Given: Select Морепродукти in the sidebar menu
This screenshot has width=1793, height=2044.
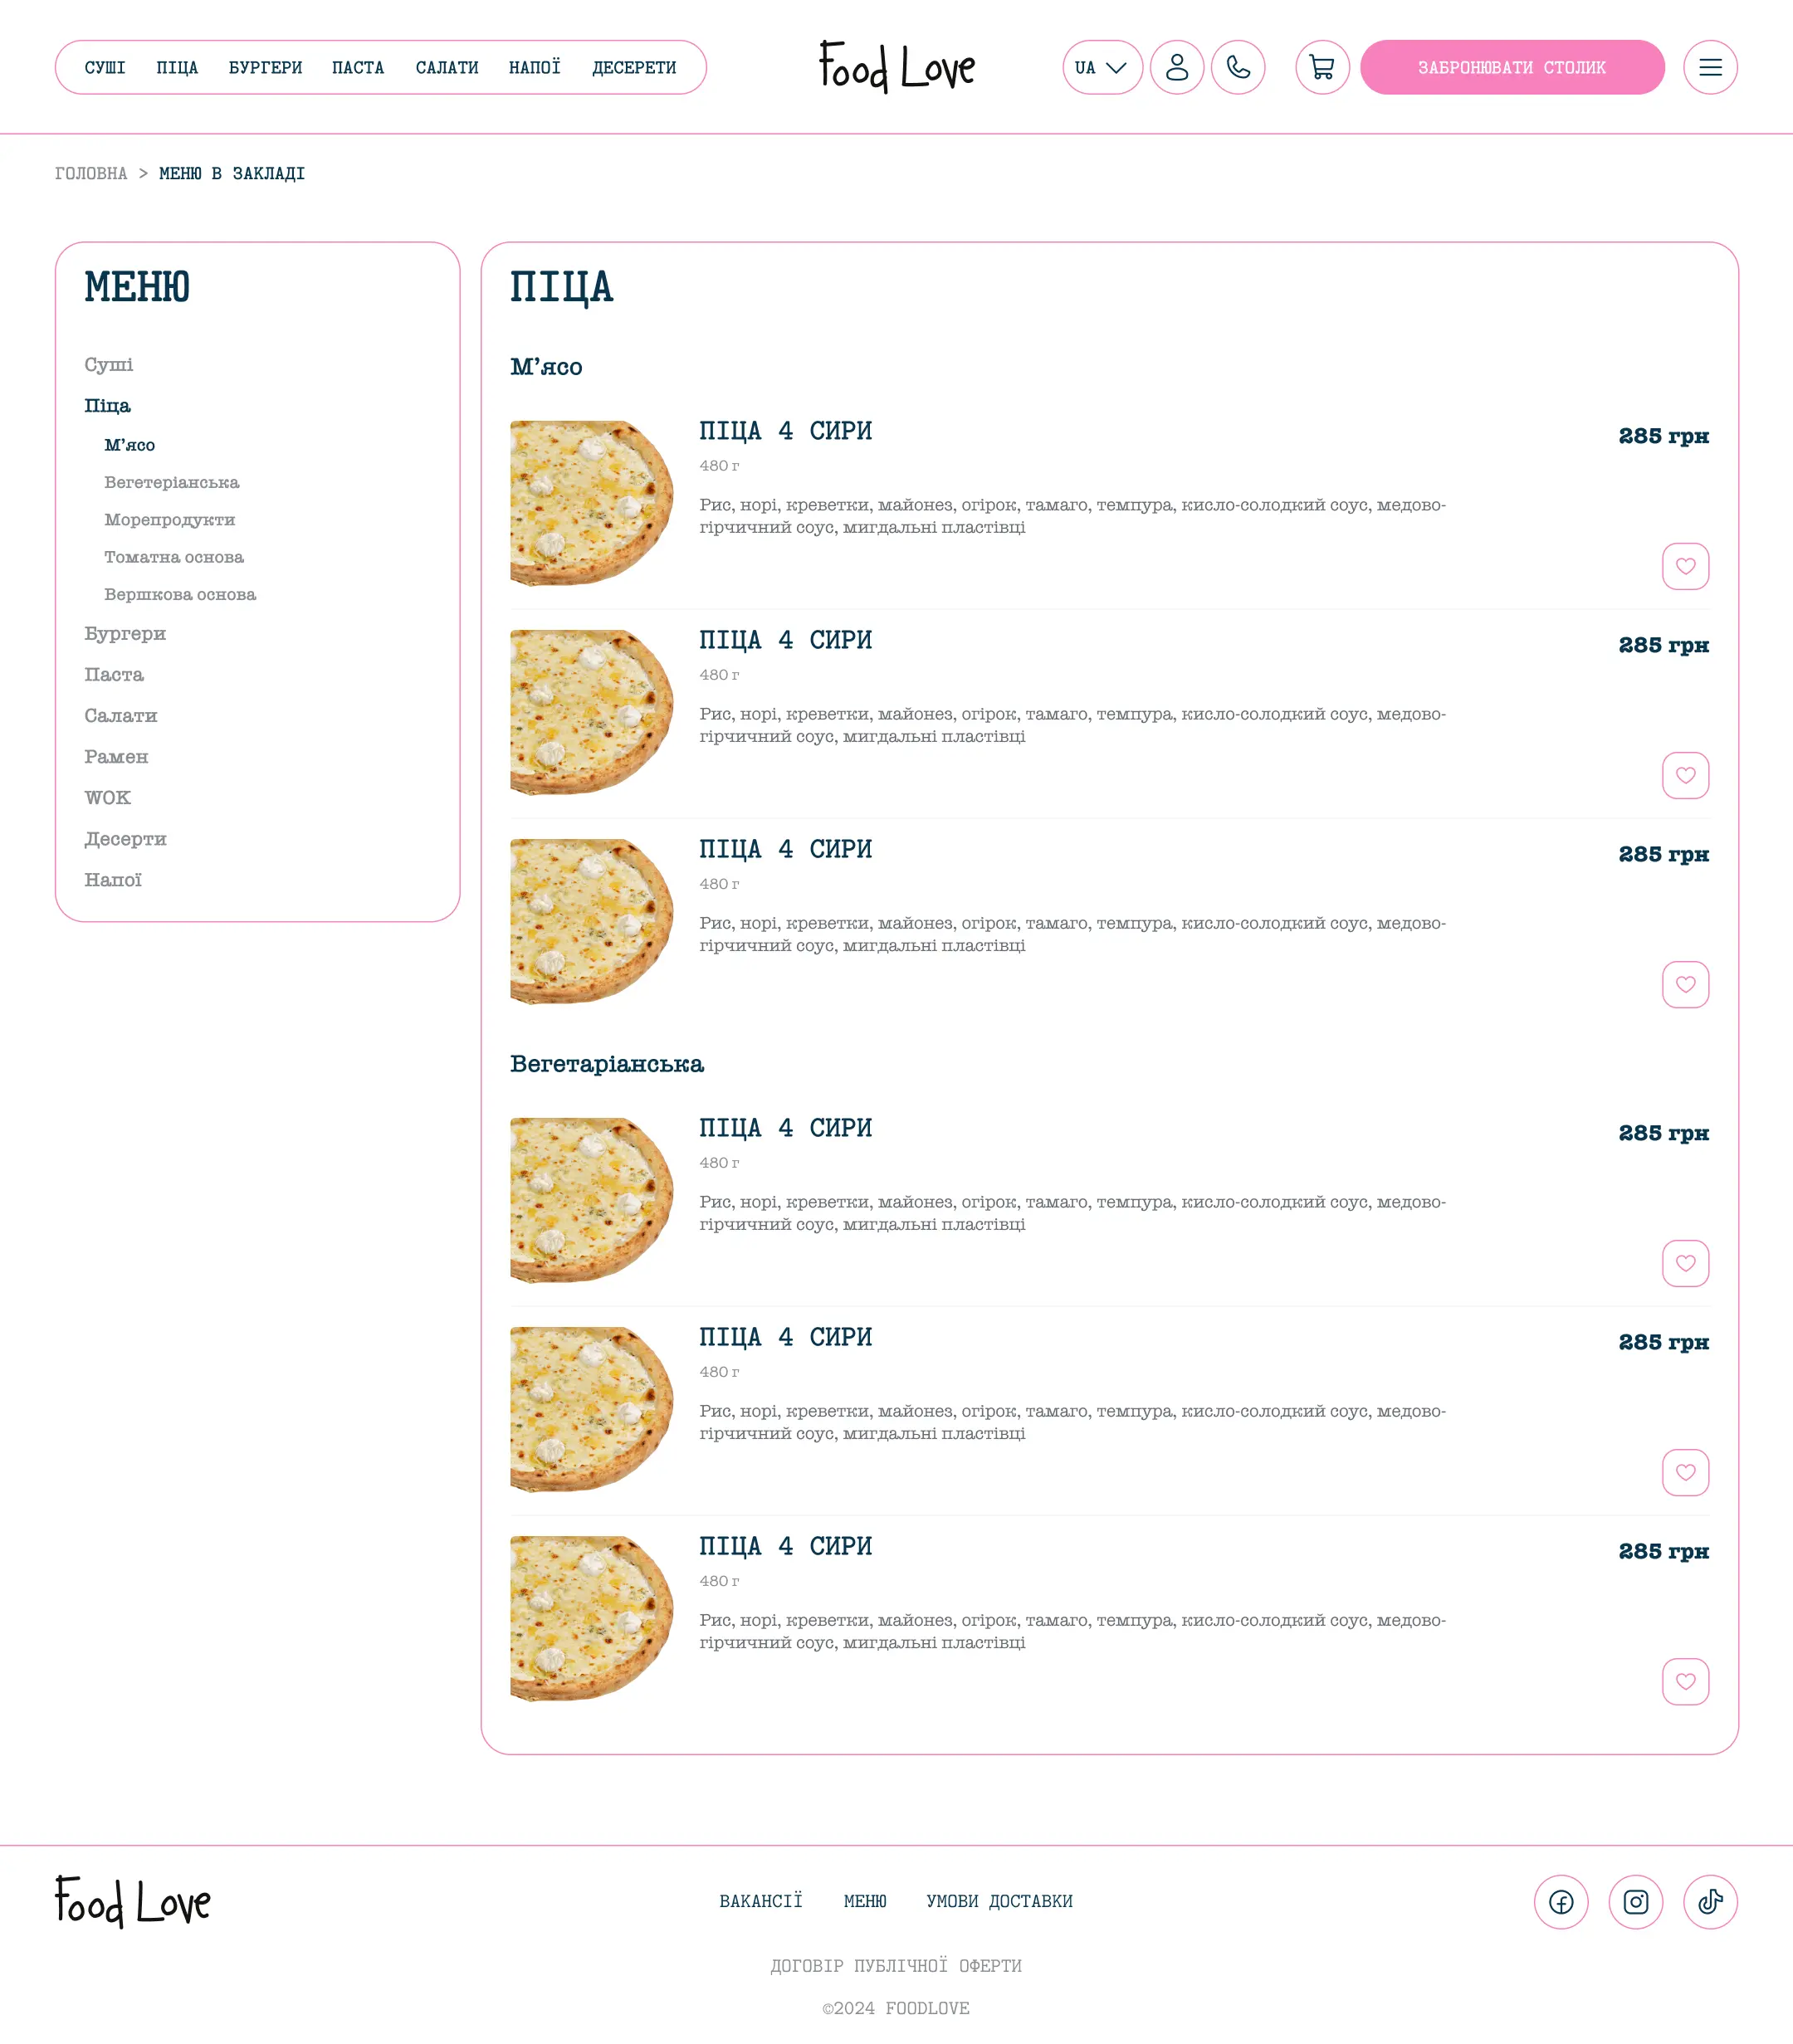Looking at the screenshot, I should click(x=169, y=520).
